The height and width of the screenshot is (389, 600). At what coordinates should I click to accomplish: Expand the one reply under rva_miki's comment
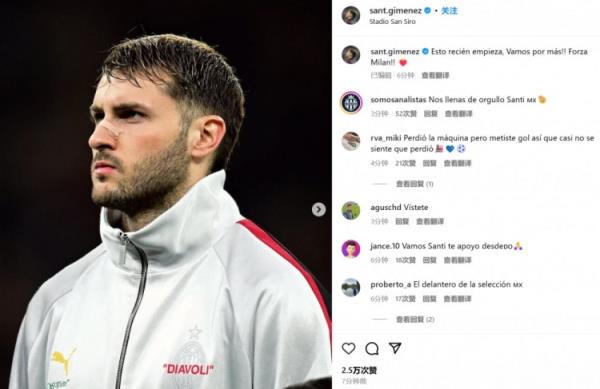click(415, 184)
